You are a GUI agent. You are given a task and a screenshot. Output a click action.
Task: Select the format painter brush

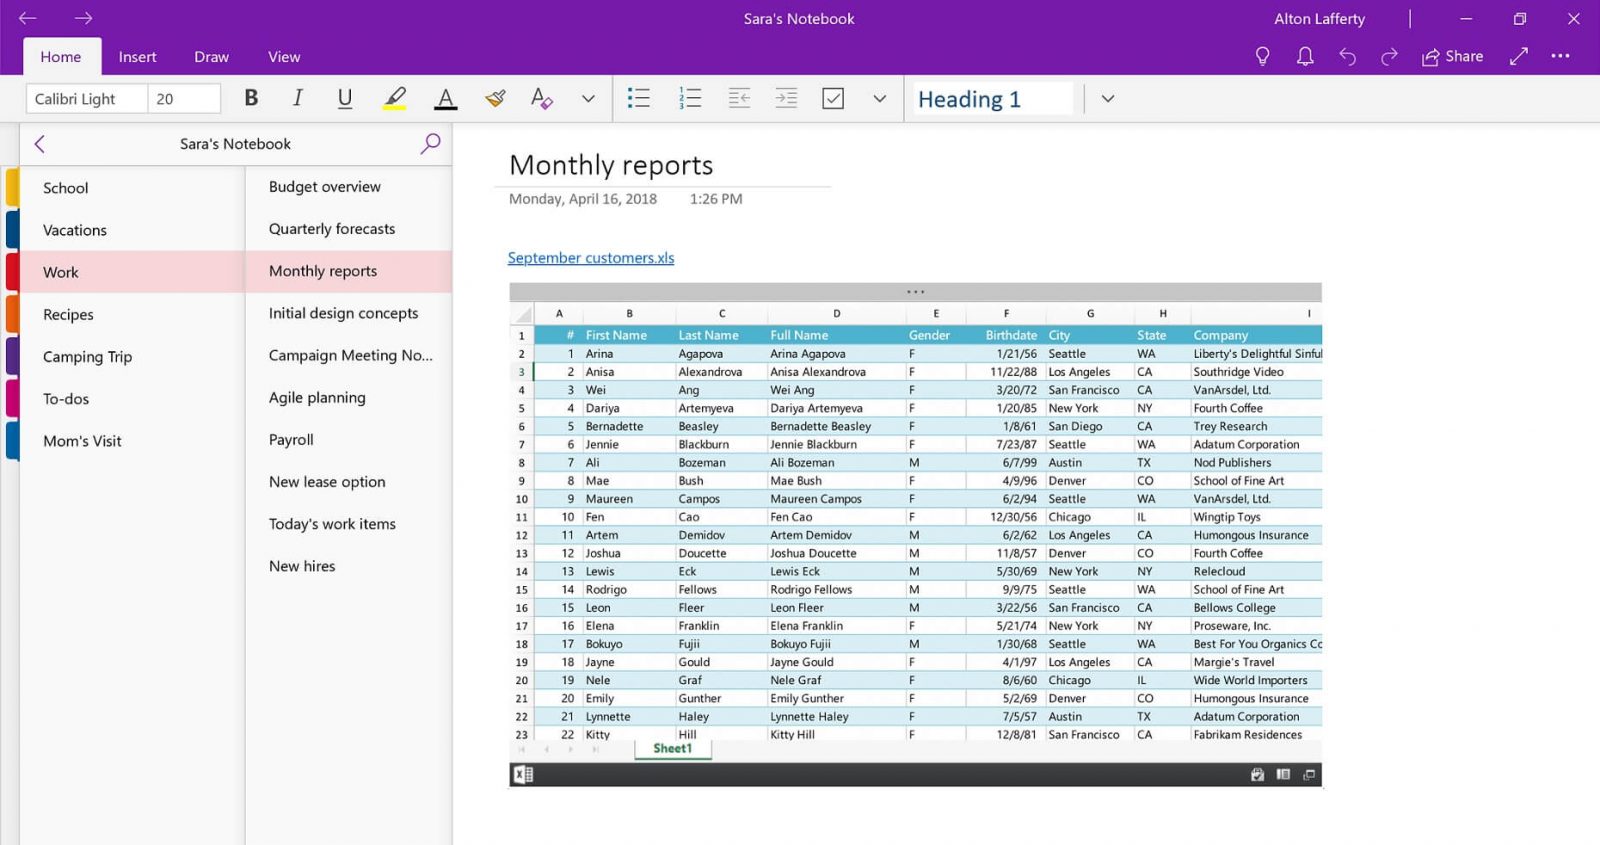tap(495, 98)
